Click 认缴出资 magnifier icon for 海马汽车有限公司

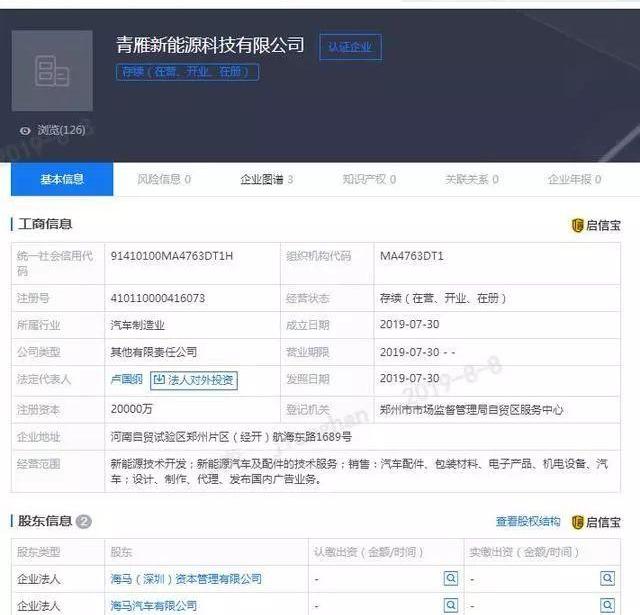451,605
